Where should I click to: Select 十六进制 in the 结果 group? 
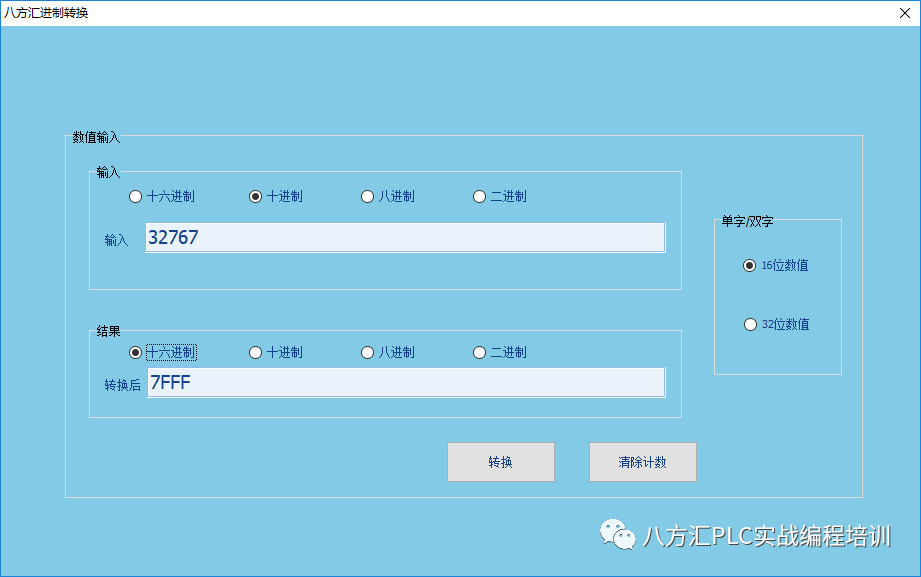pos(136,352)
